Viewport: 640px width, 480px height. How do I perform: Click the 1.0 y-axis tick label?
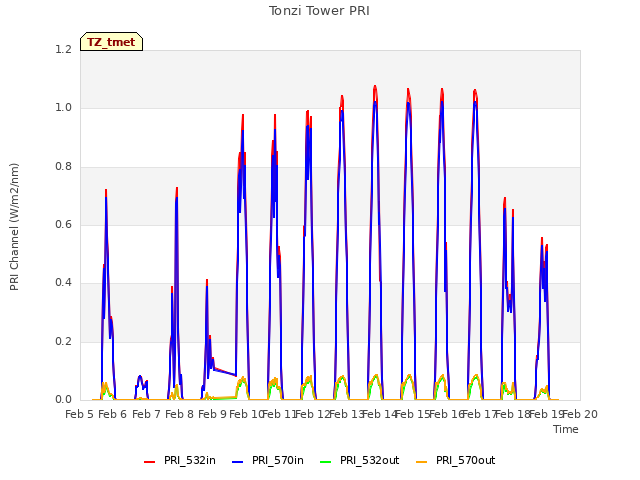pyautogui.click(x=63, y=108)
